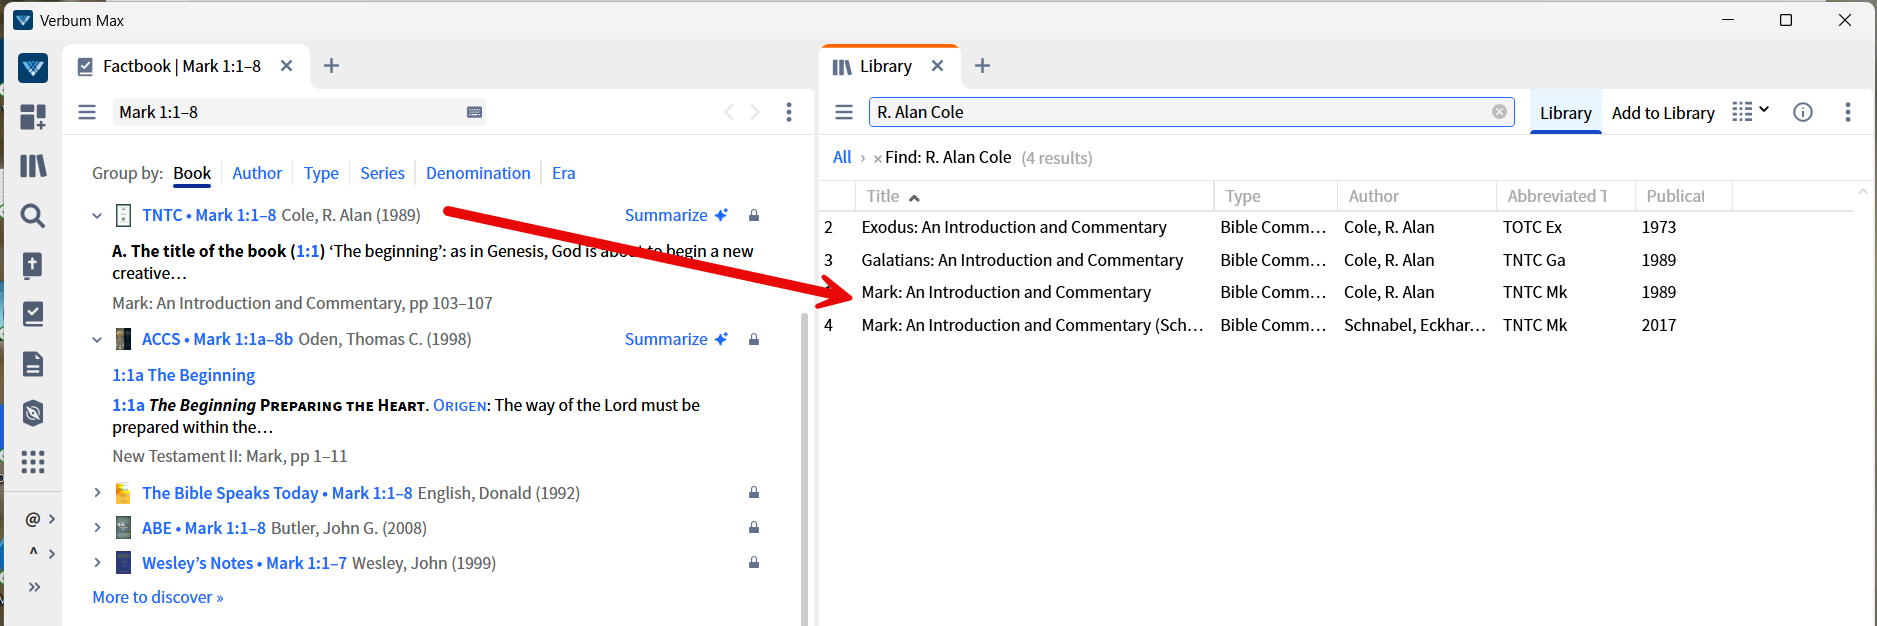Open the TNTC • Mark 1:1–8 link
The width and height of the screenshot is (1877, 626).
pos(209,215)
